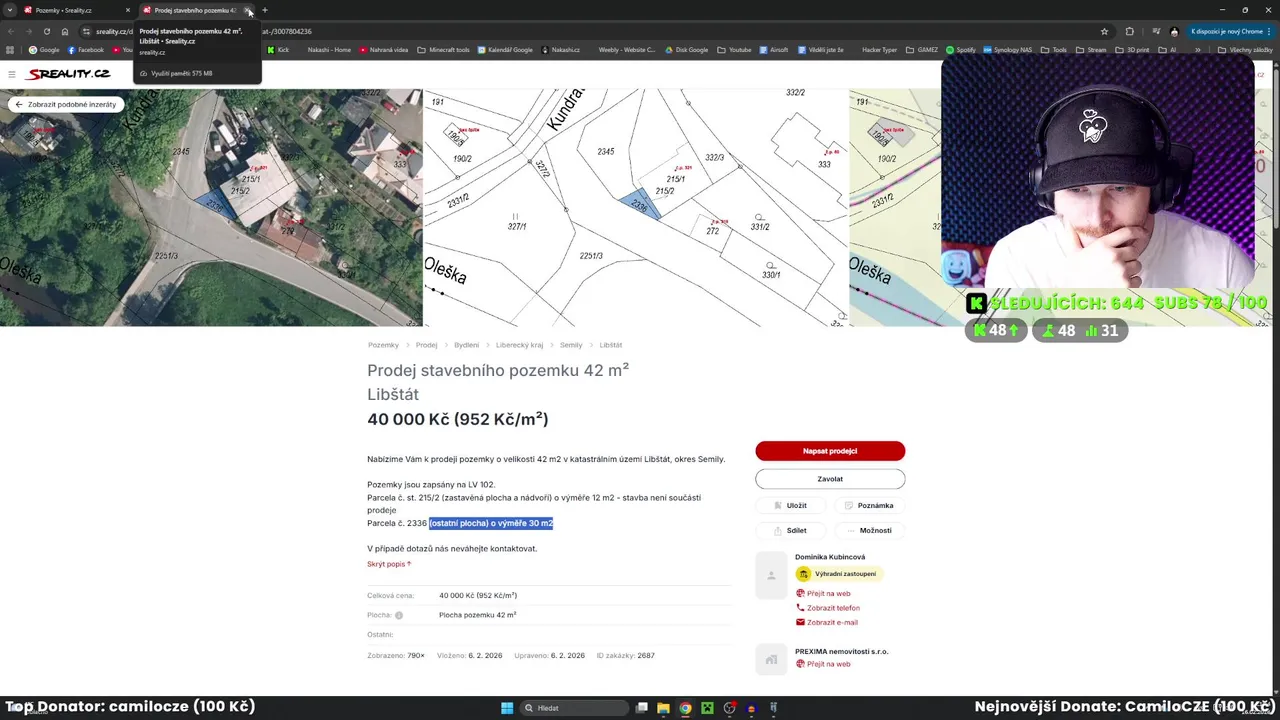1280x720 pixels.
Task: Add a note with Poznámka
Action: pyautogui.click(x=869, y=505)
